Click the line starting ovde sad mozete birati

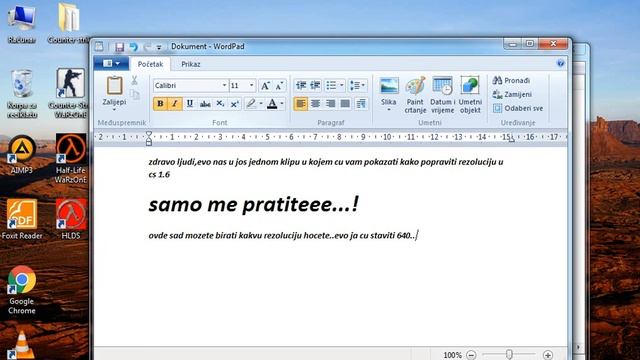point(283,236)
